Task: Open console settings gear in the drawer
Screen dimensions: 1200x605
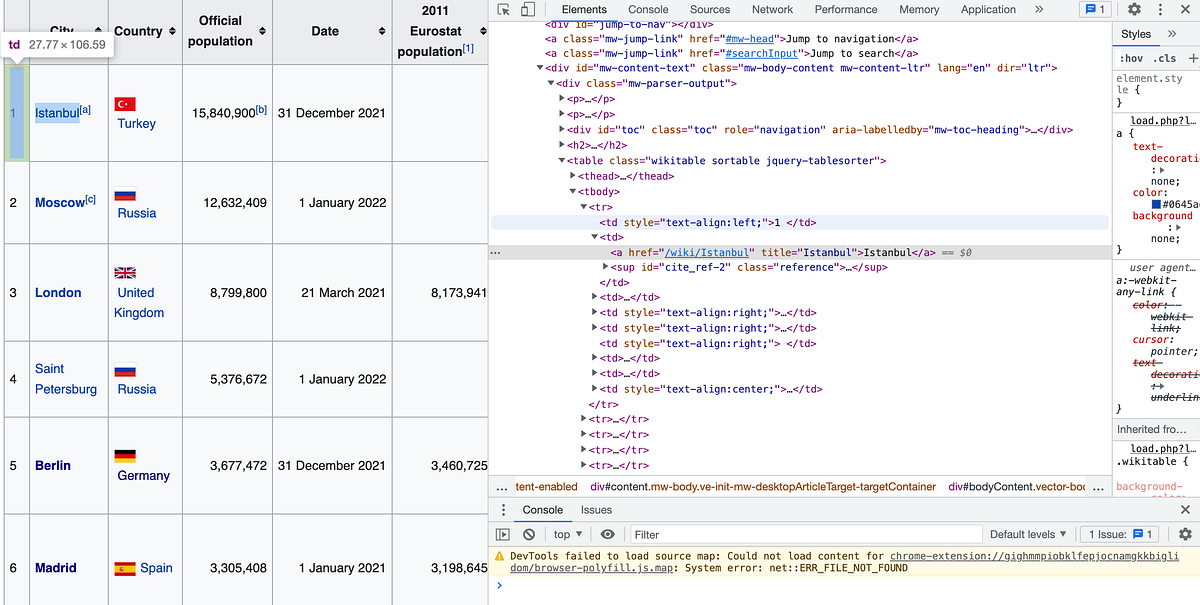Action: (1183, 534)
